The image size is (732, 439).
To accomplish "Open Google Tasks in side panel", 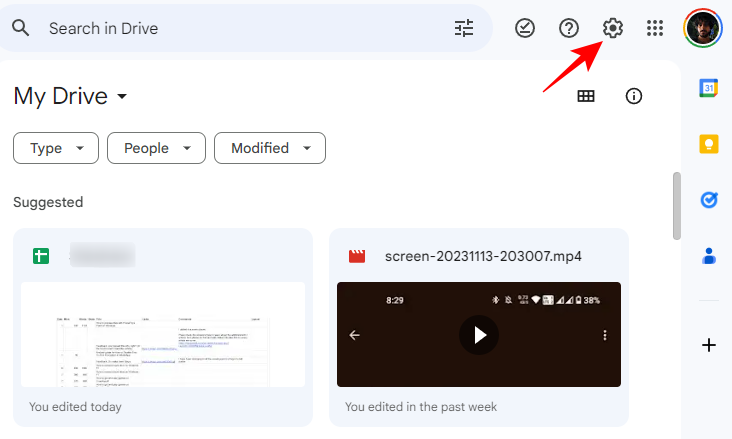I will pyautogui.click(x=709, y=200).
